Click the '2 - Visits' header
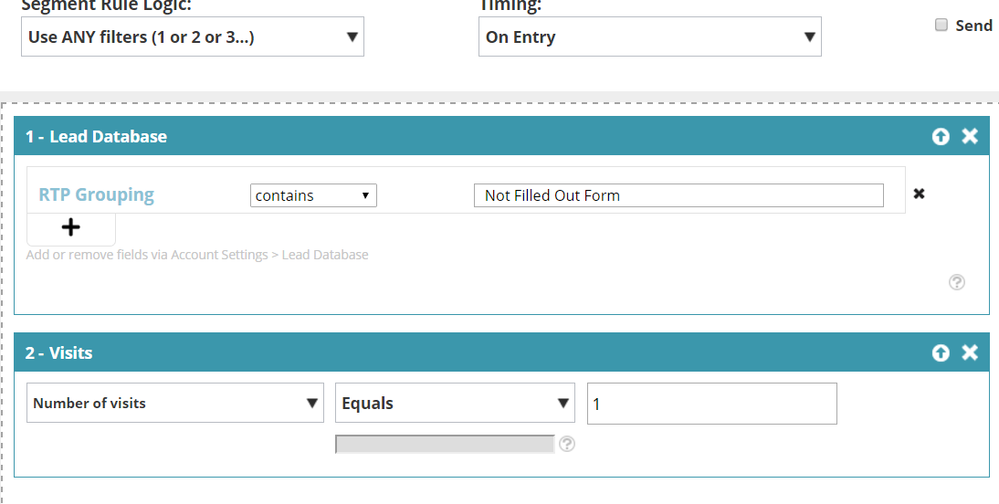 [59, 352]
